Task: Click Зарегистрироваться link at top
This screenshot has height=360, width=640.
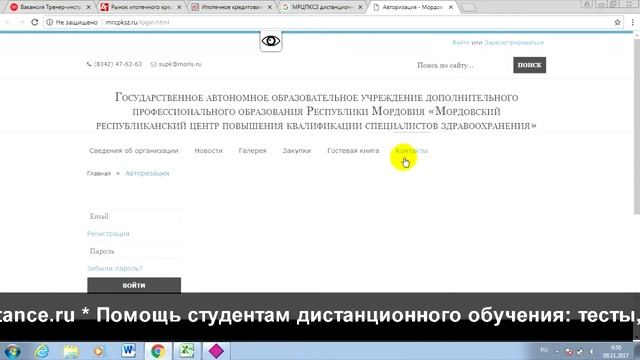Action: tap(514, 42)
